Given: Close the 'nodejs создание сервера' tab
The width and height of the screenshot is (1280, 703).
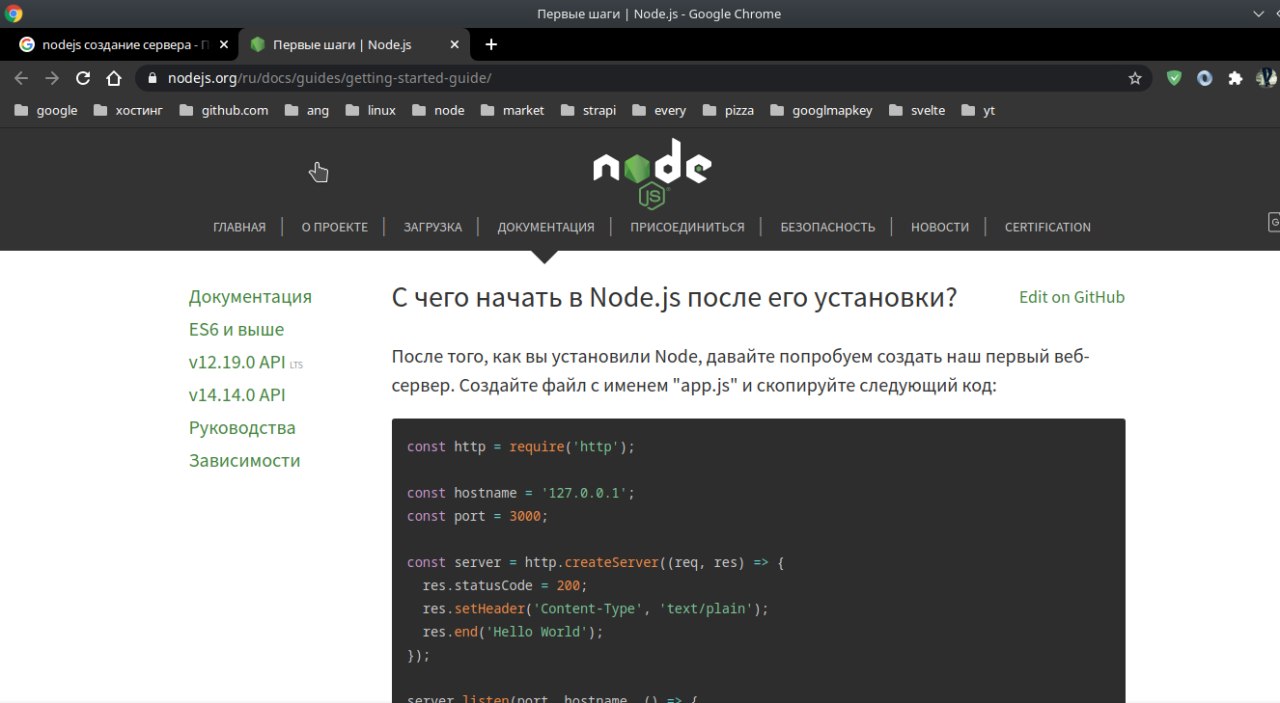Looking at the screenshot, I should pos(224,45).
